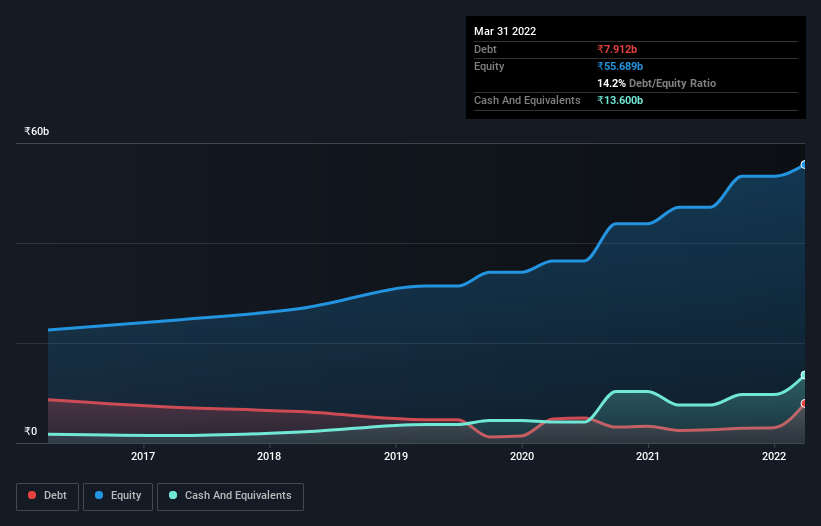Click the 2022 x-axis label
The image size is (821, 526).
774,456
